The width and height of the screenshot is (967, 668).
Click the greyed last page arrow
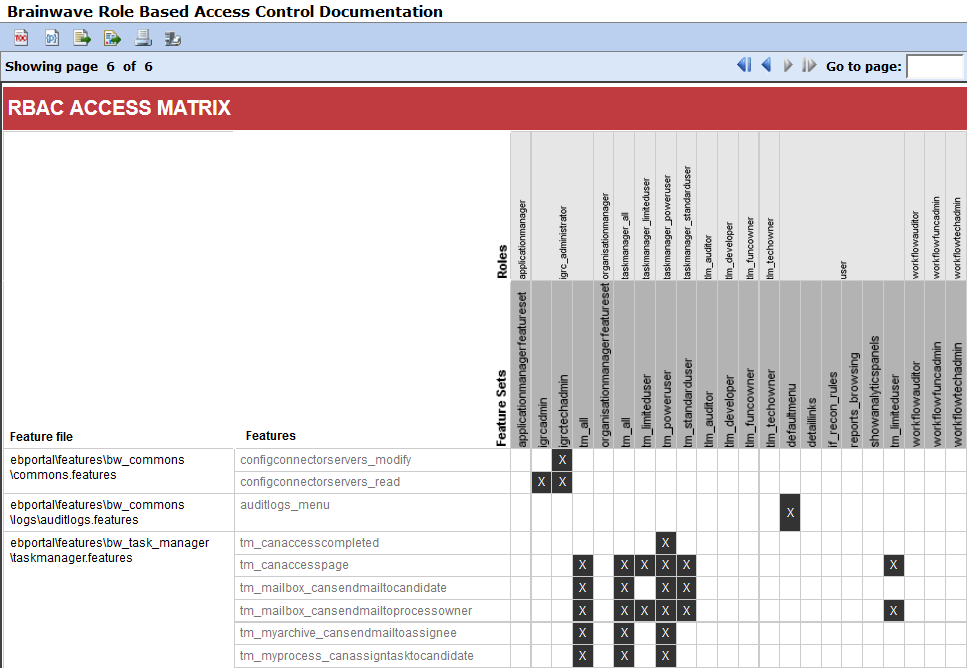point(809,65)
